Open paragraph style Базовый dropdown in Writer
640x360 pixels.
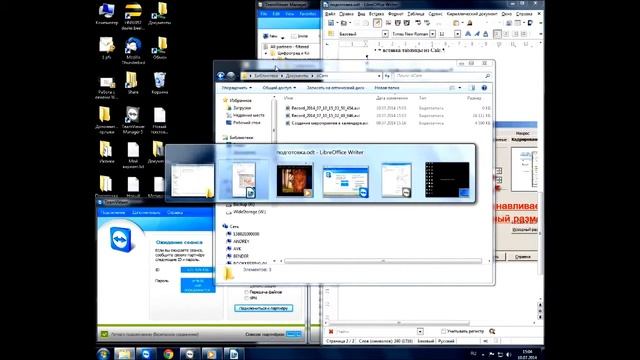tap(385, 34)
